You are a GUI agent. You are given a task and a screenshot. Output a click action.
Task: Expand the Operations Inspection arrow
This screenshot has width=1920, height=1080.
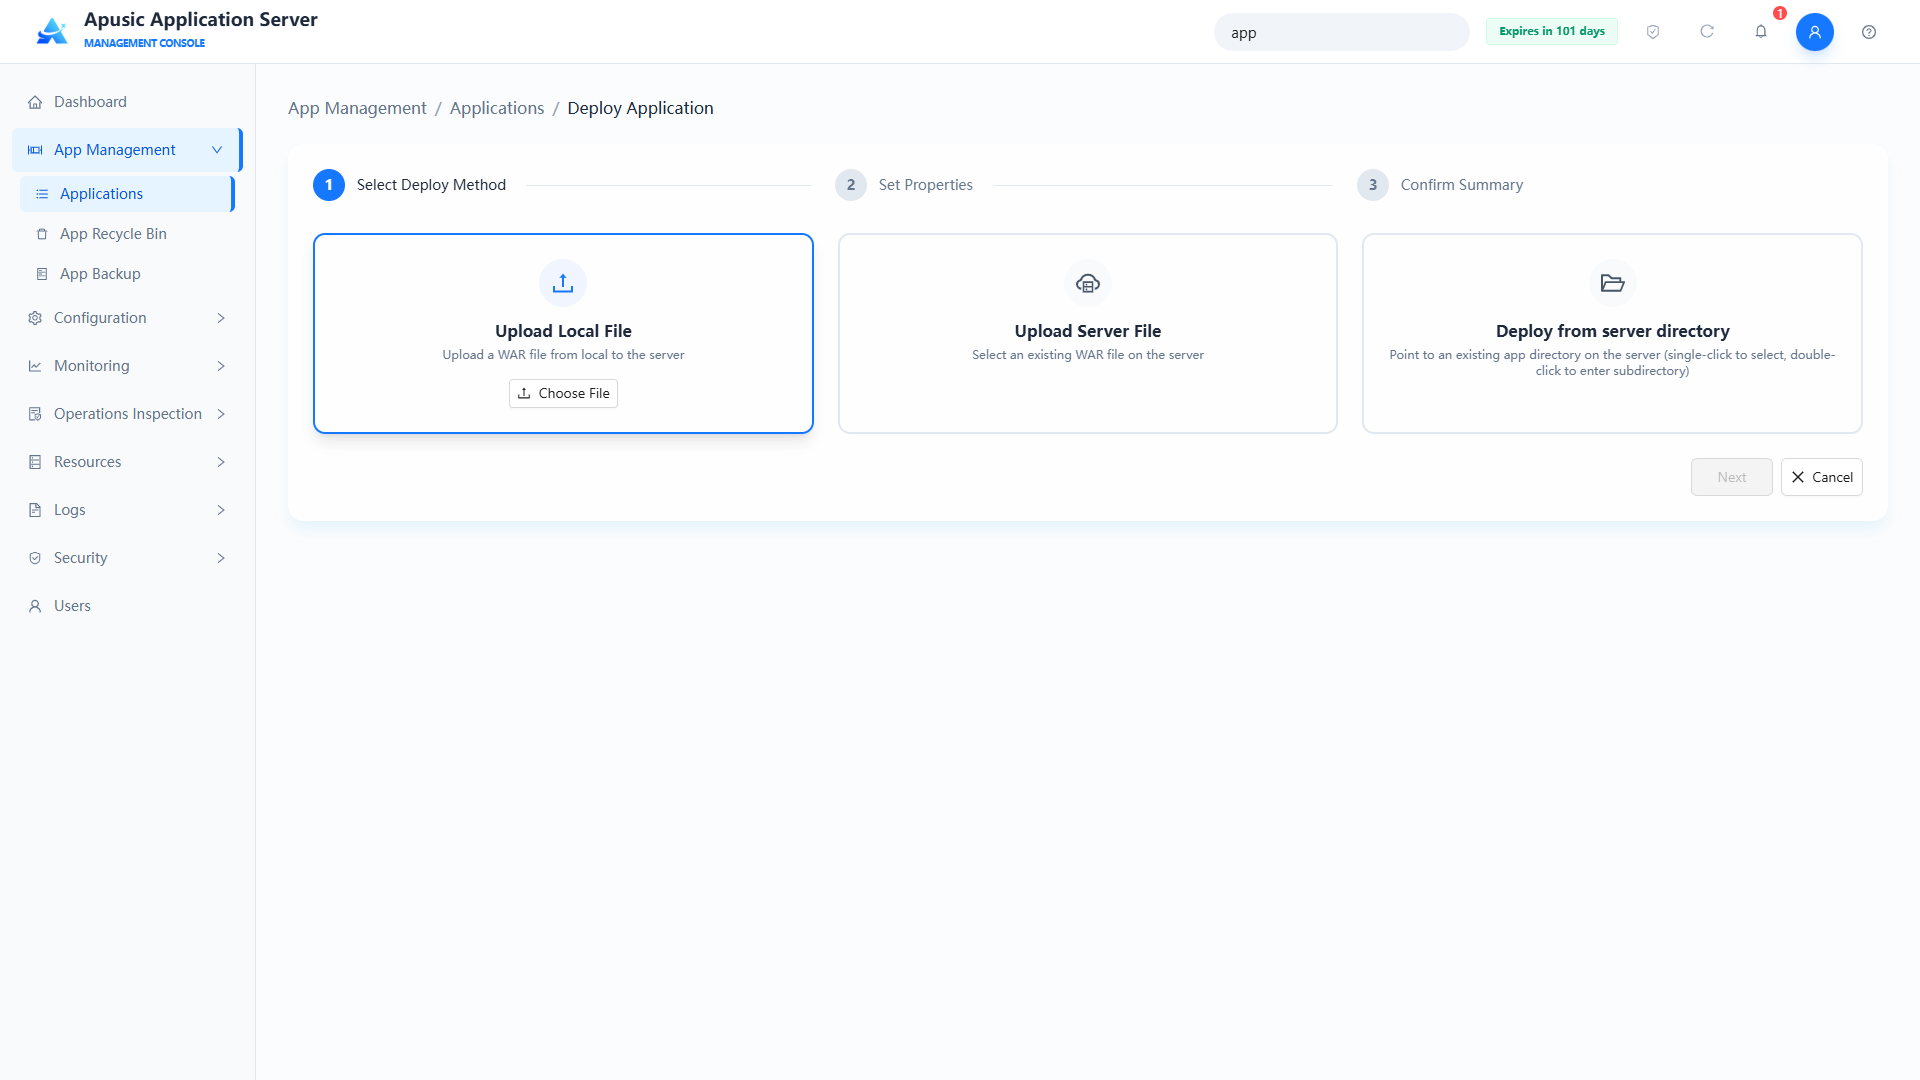[x=221, y=414]
